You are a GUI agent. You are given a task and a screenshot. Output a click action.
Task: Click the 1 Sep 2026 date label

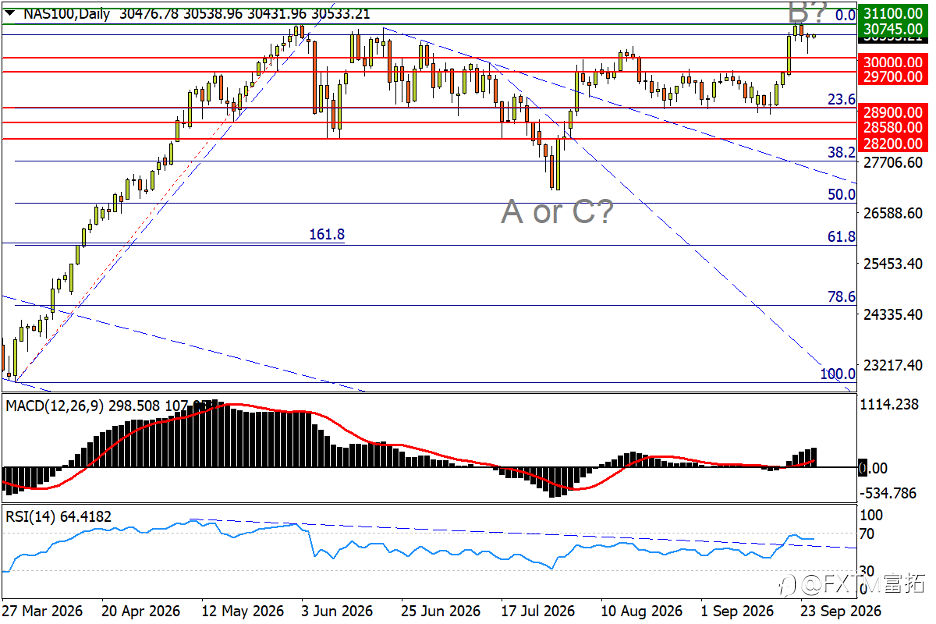click(x=737, y=611)
